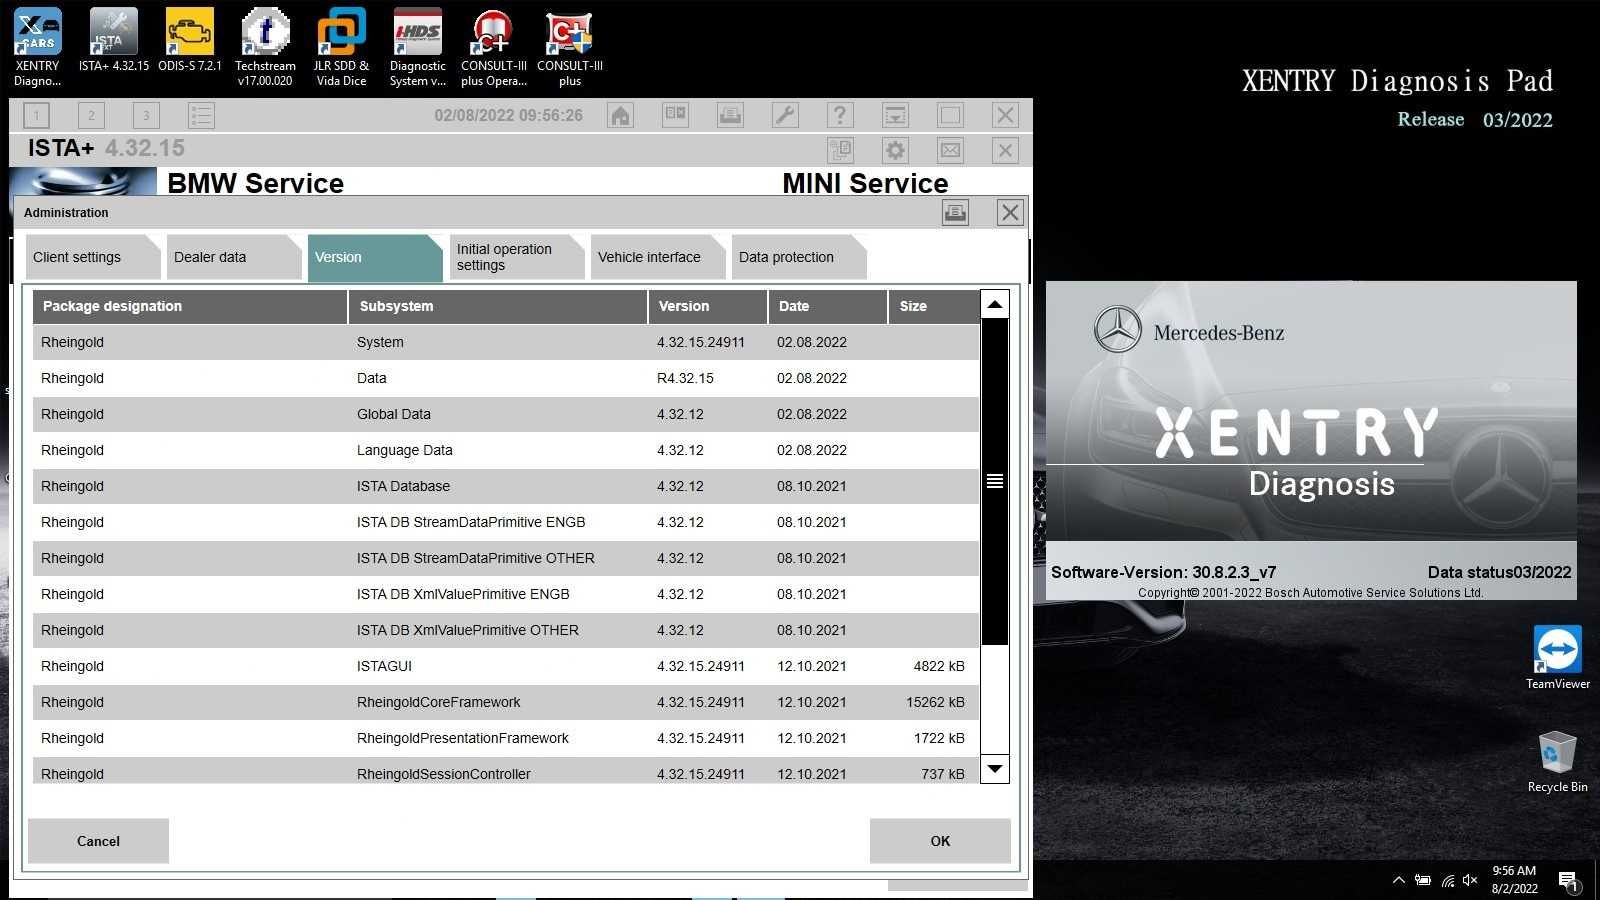Click the Subsystem column header
Screen dimensions: 1600x900
tap(498, 306)
